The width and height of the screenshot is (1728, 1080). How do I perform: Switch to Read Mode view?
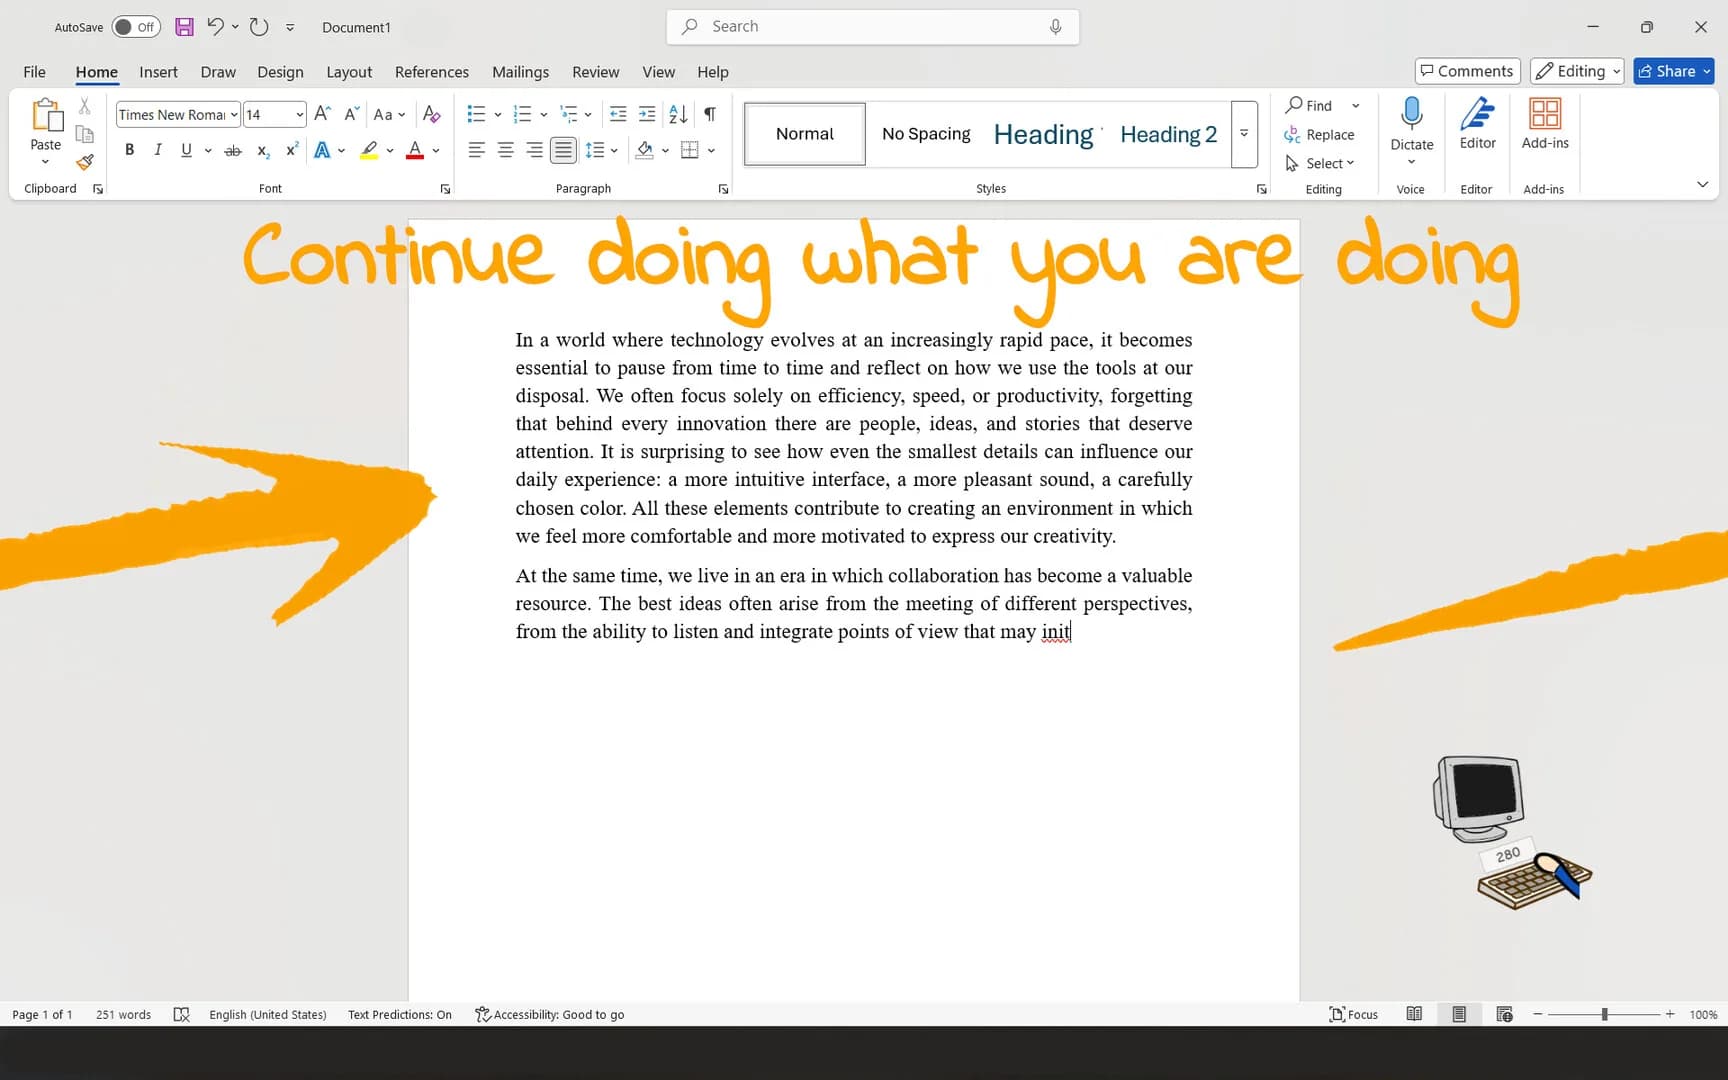pos(1414,1014)
